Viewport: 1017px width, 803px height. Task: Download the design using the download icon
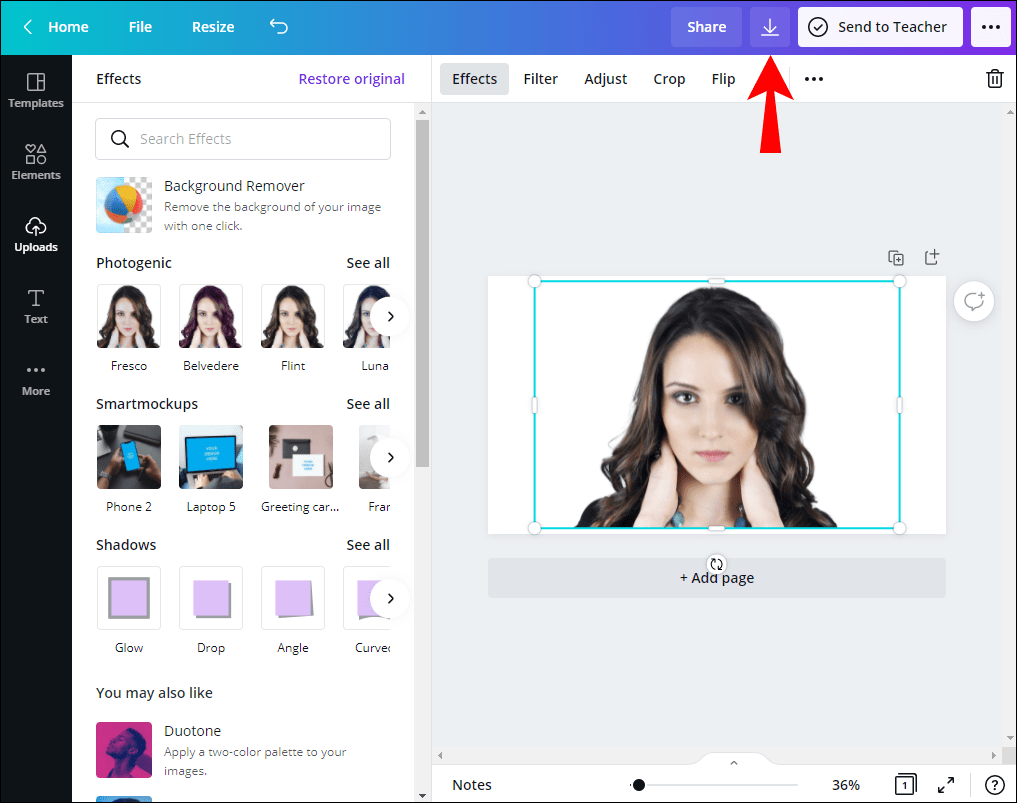(769, 27)
